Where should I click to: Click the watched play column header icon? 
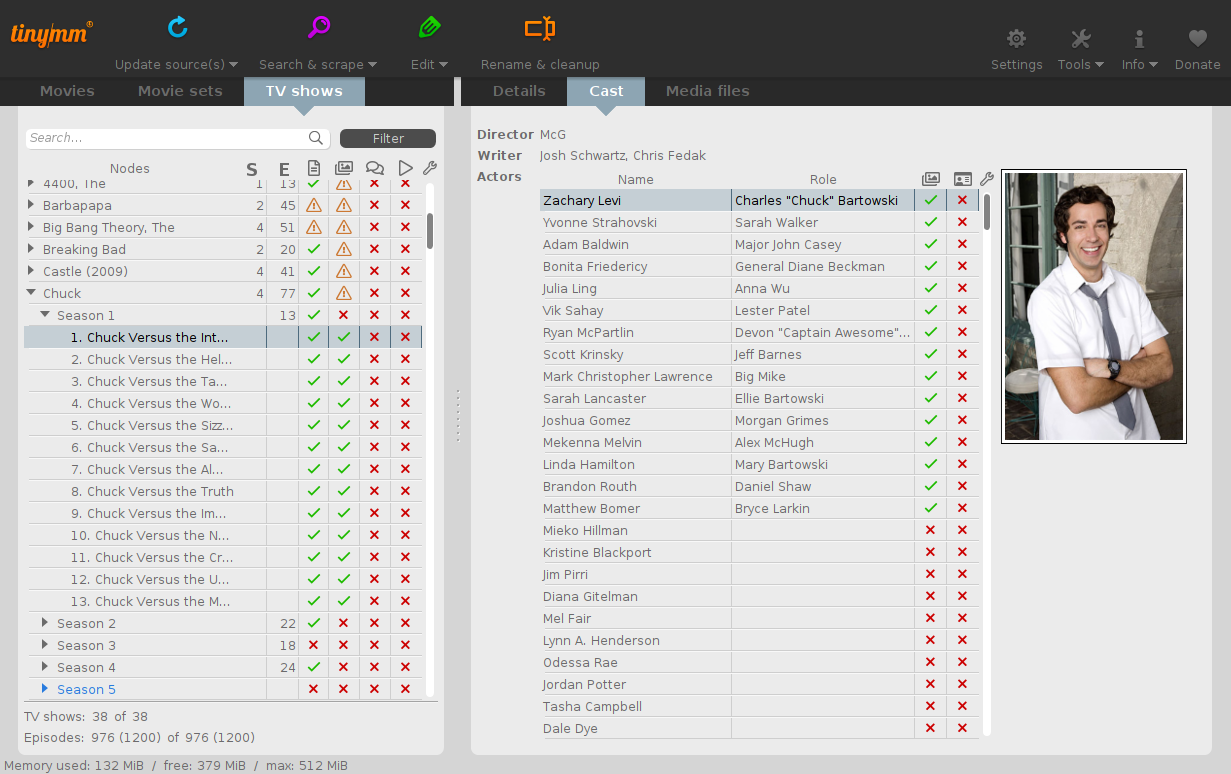coord(405,168)
